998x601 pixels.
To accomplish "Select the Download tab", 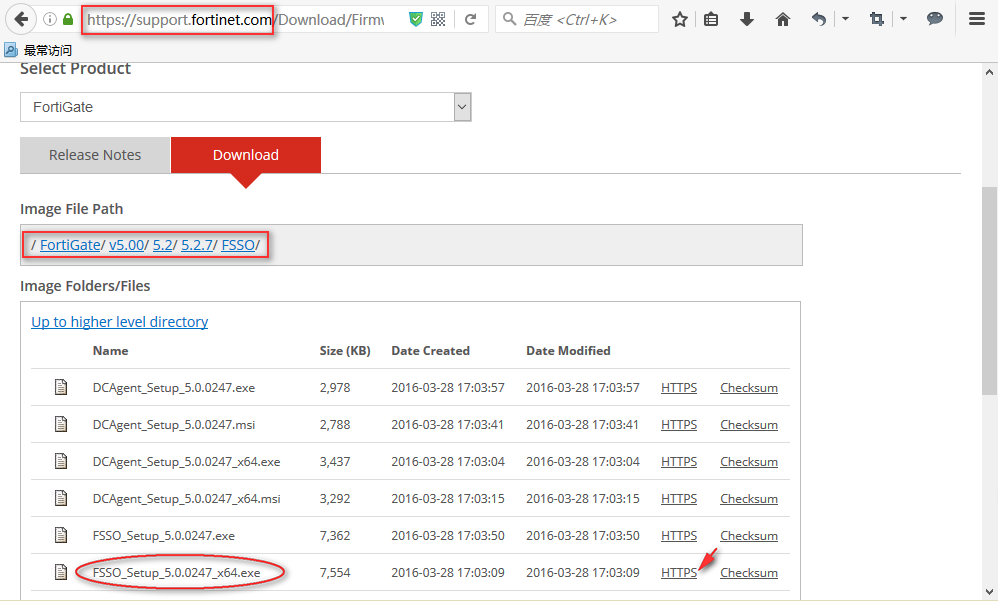I will coord(246,155).
